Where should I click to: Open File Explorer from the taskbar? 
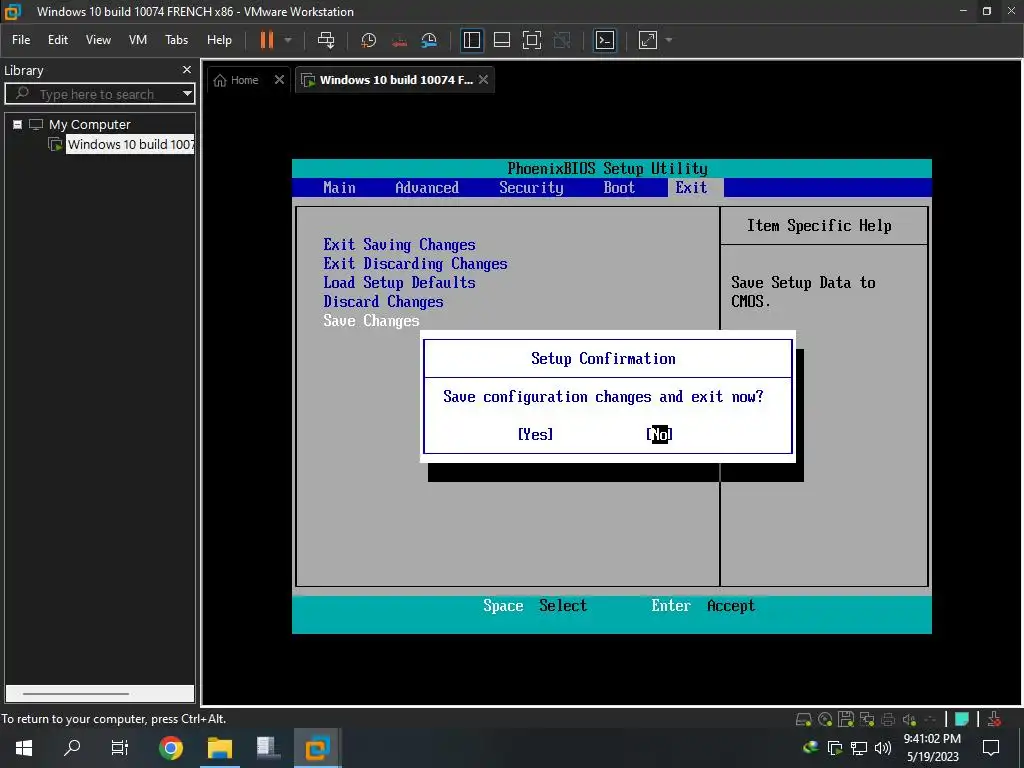click(219, 748)
